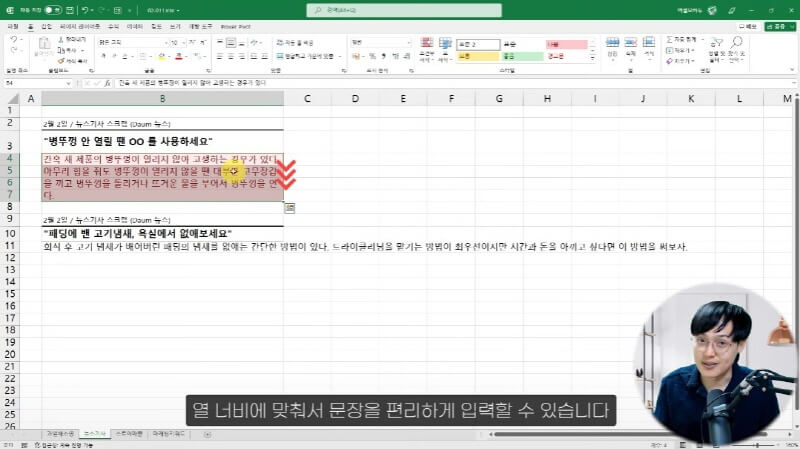Click the Fill (채우기) button in editing group

(681, 50)
